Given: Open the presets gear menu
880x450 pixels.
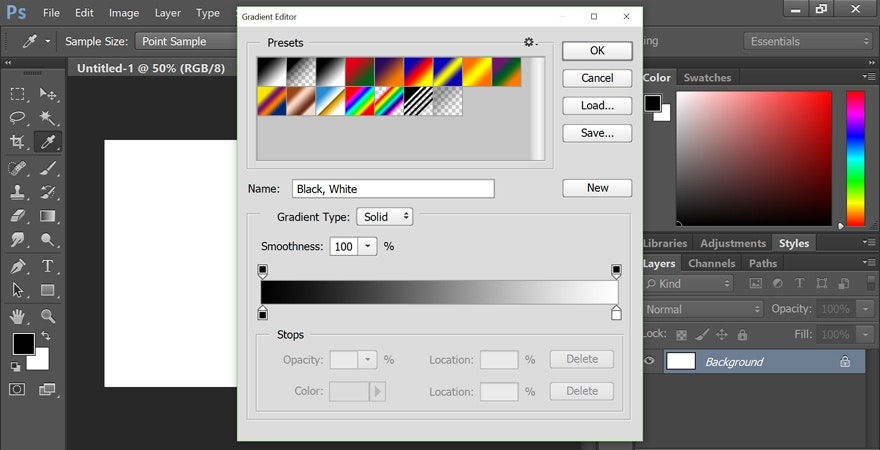Looking at the screenshot, I should point(530,43).
